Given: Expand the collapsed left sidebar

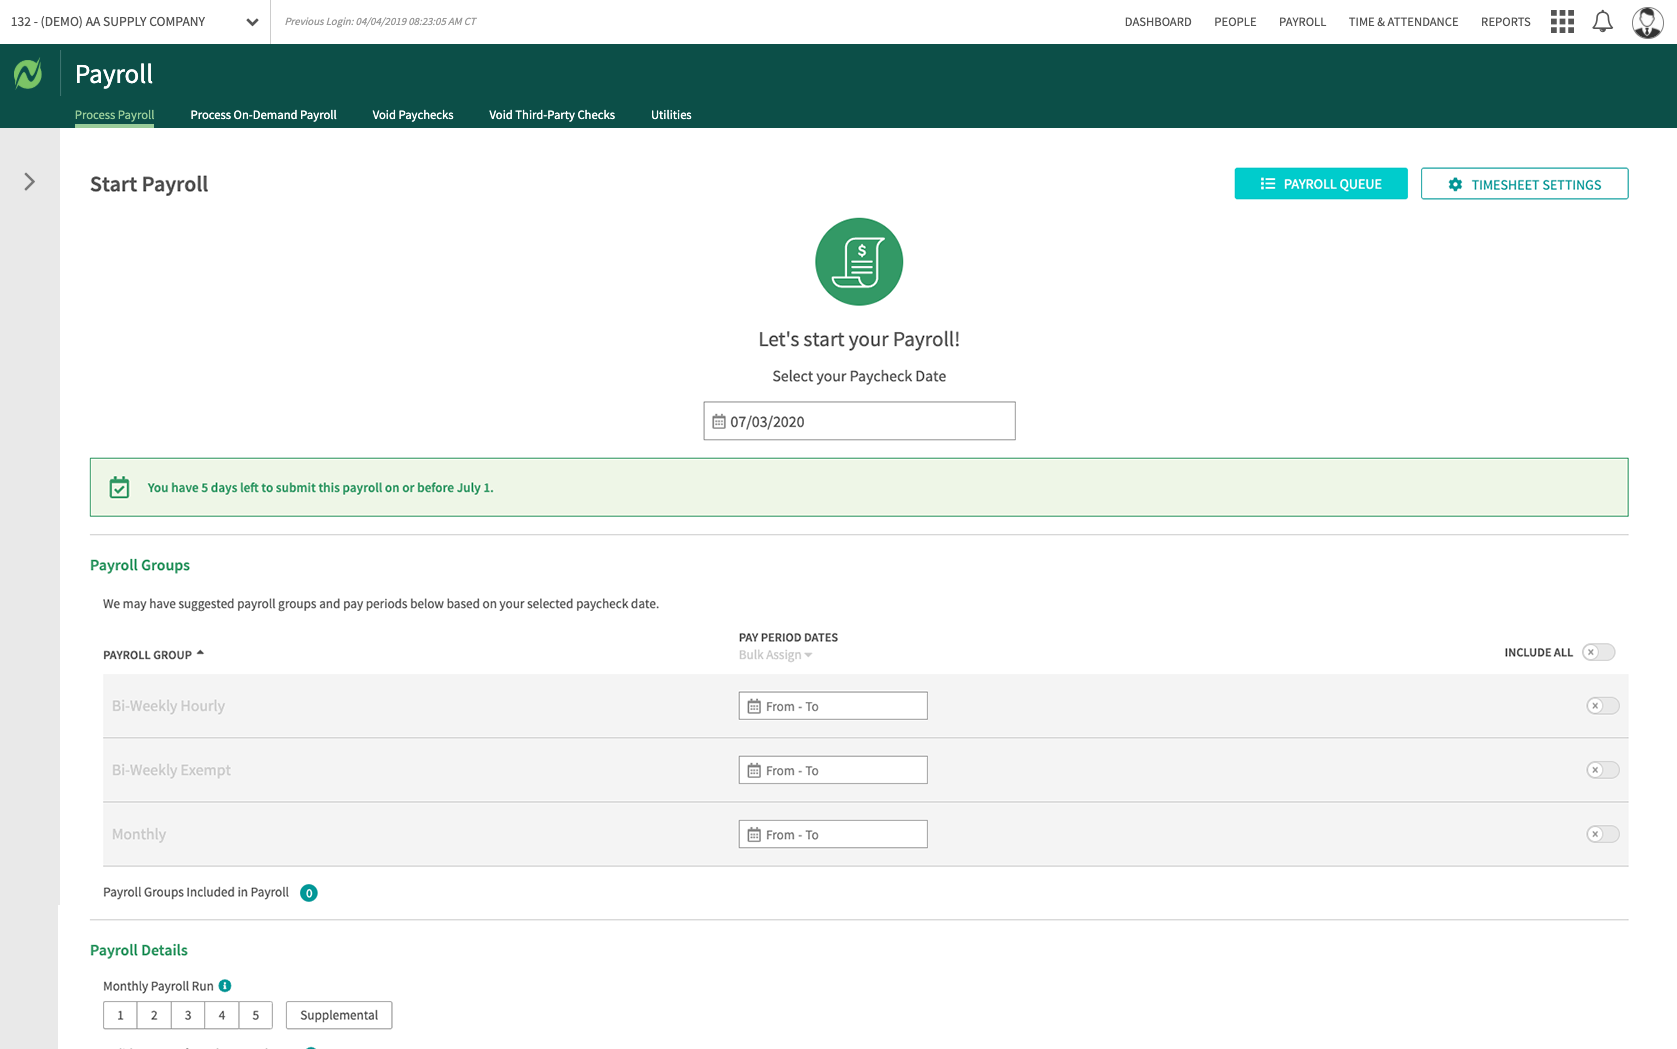Looking at the screenshot, I should (x=29, y=182).
